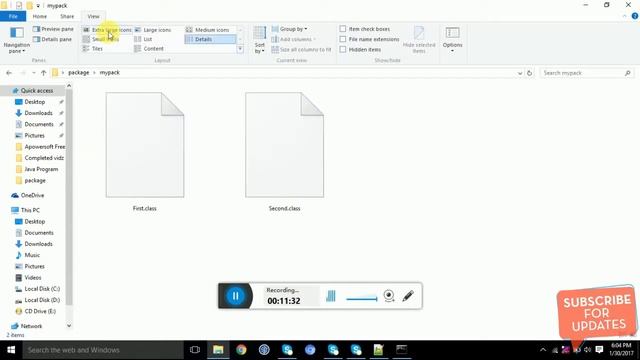The height and width of the screenshot is (360, 640).
Task: Select Extra large icons layout
Action: point(107,30)
